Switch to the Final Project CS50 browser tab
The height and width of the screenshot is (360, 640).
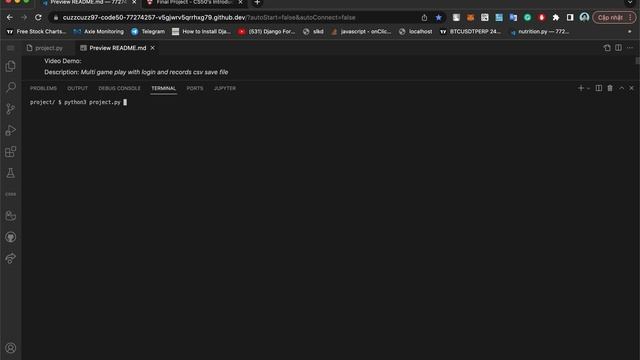[194, 2]
